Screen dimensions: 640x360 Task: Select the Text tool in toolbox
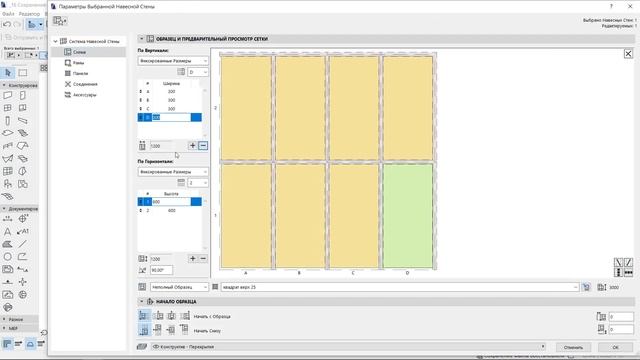coord(7,231)
